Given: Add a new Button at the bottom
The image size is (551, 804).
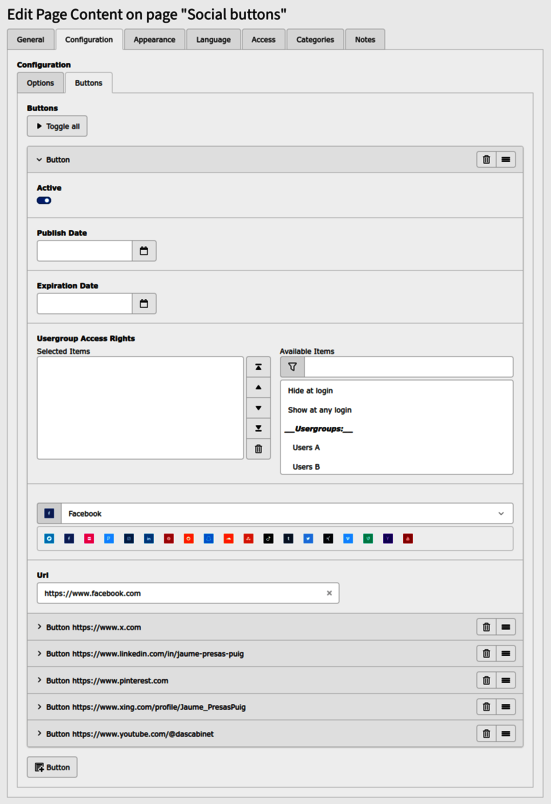Looking at the screenshot, I should (x=52, y=767).
